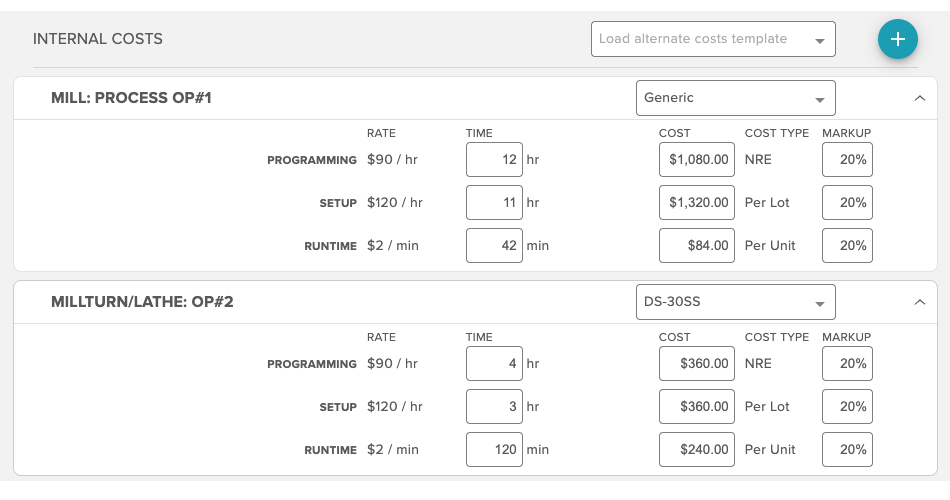Select the Mill setup cost field $1,320.00
This screenshot has height=500, width=950.
[697, 203]
